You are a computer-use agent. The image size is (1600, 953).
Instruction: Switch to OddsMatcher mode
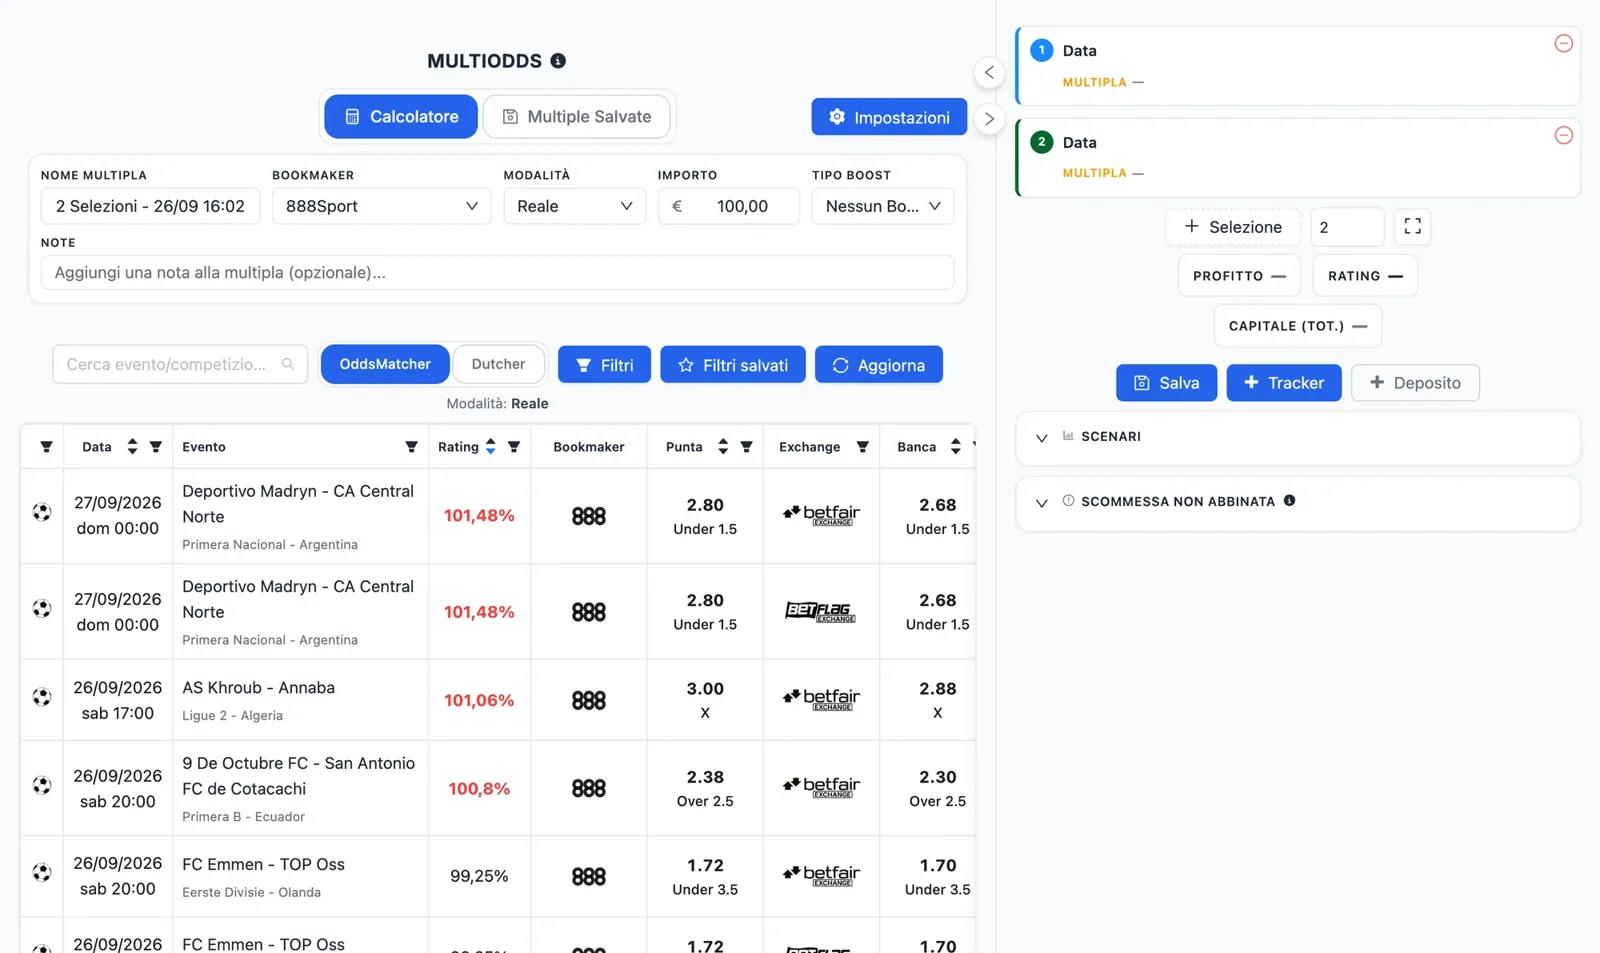[x=385, y=364]
